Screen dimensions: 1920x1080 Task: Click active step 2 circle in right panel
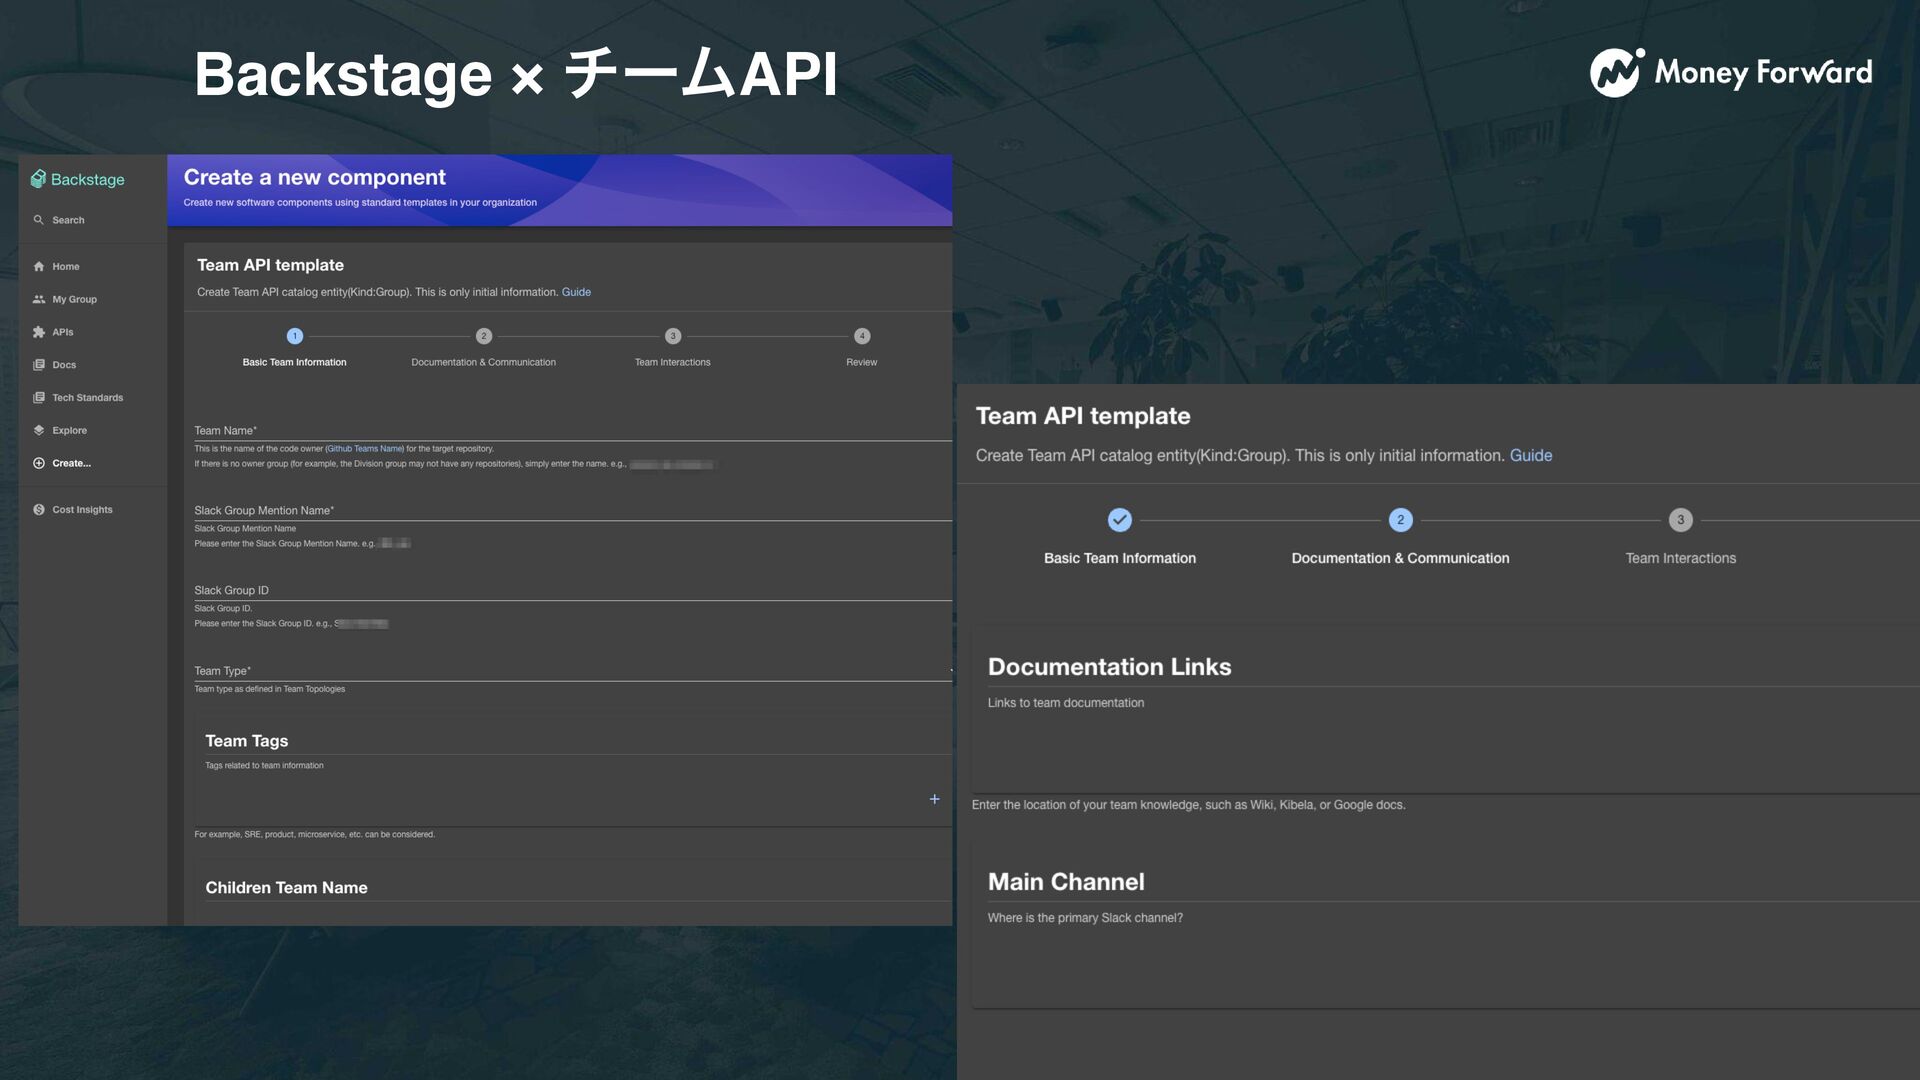click(x=1401, y=520)
